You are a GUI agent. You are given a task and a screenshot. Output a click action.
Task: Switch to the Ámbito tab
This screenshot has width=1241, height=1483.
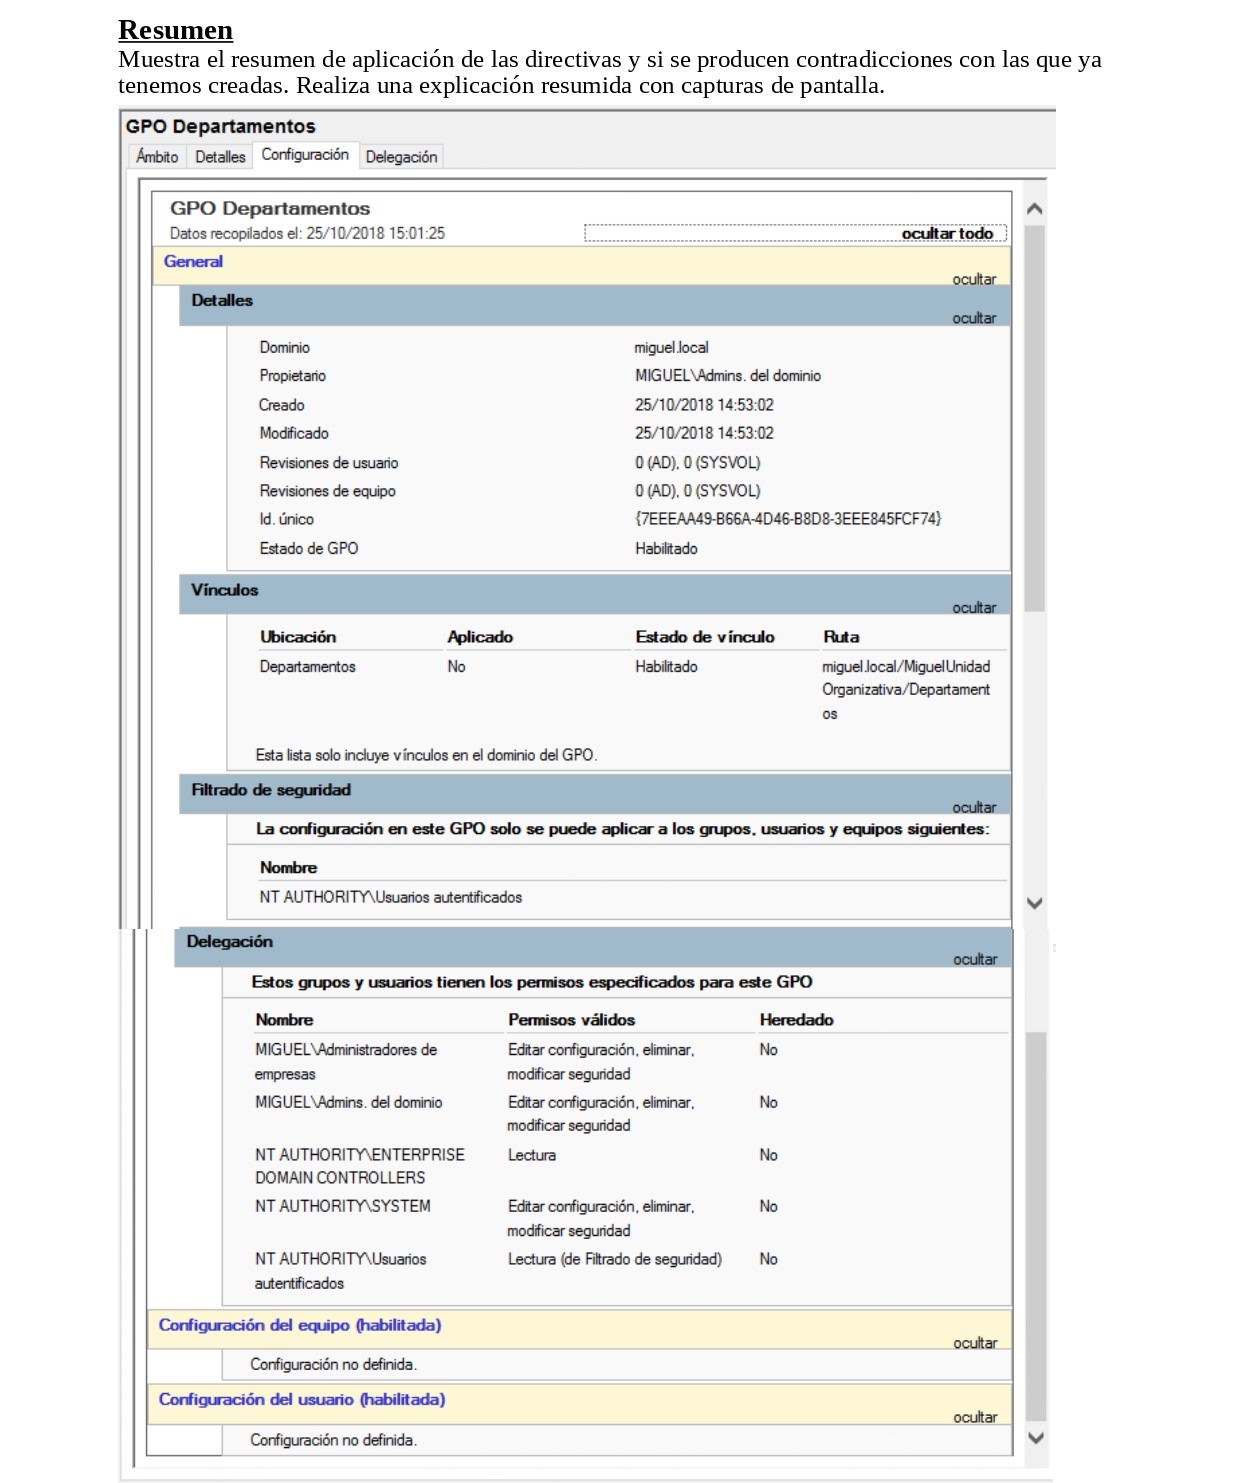coord(157,157)
